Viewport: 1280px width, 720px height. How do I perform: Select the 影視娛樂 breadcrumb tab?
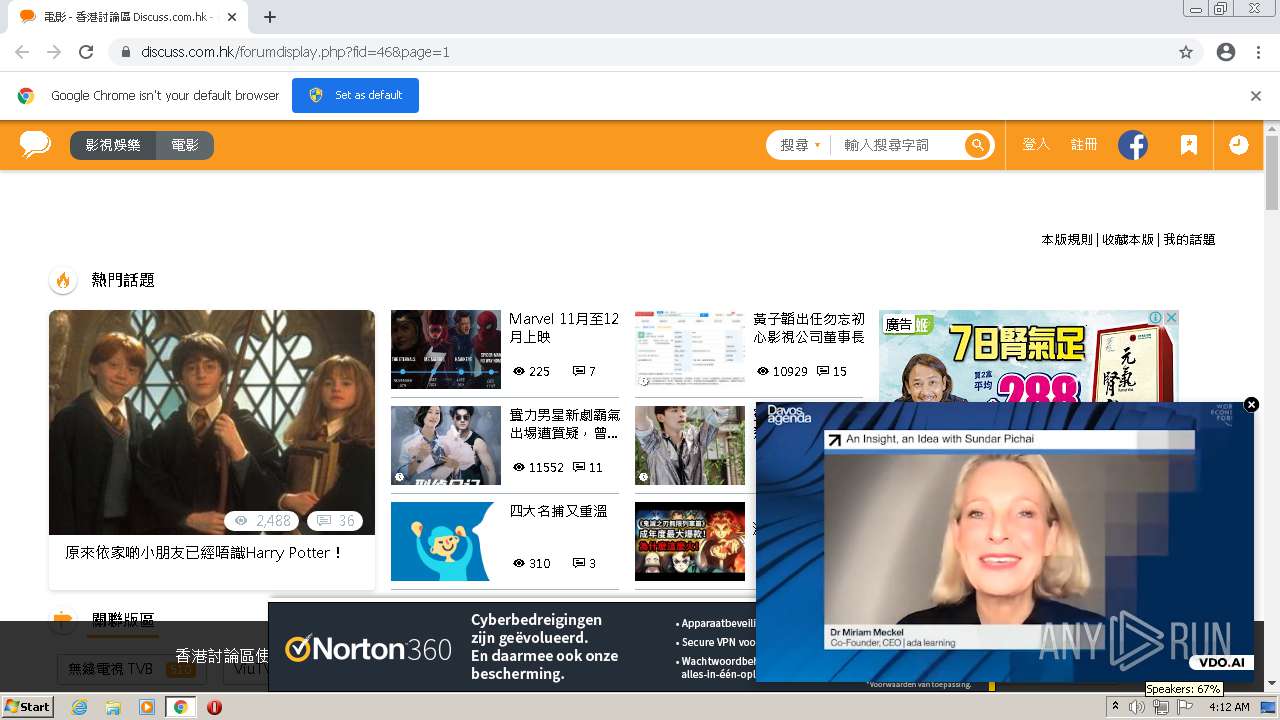(x=113, y=145)
